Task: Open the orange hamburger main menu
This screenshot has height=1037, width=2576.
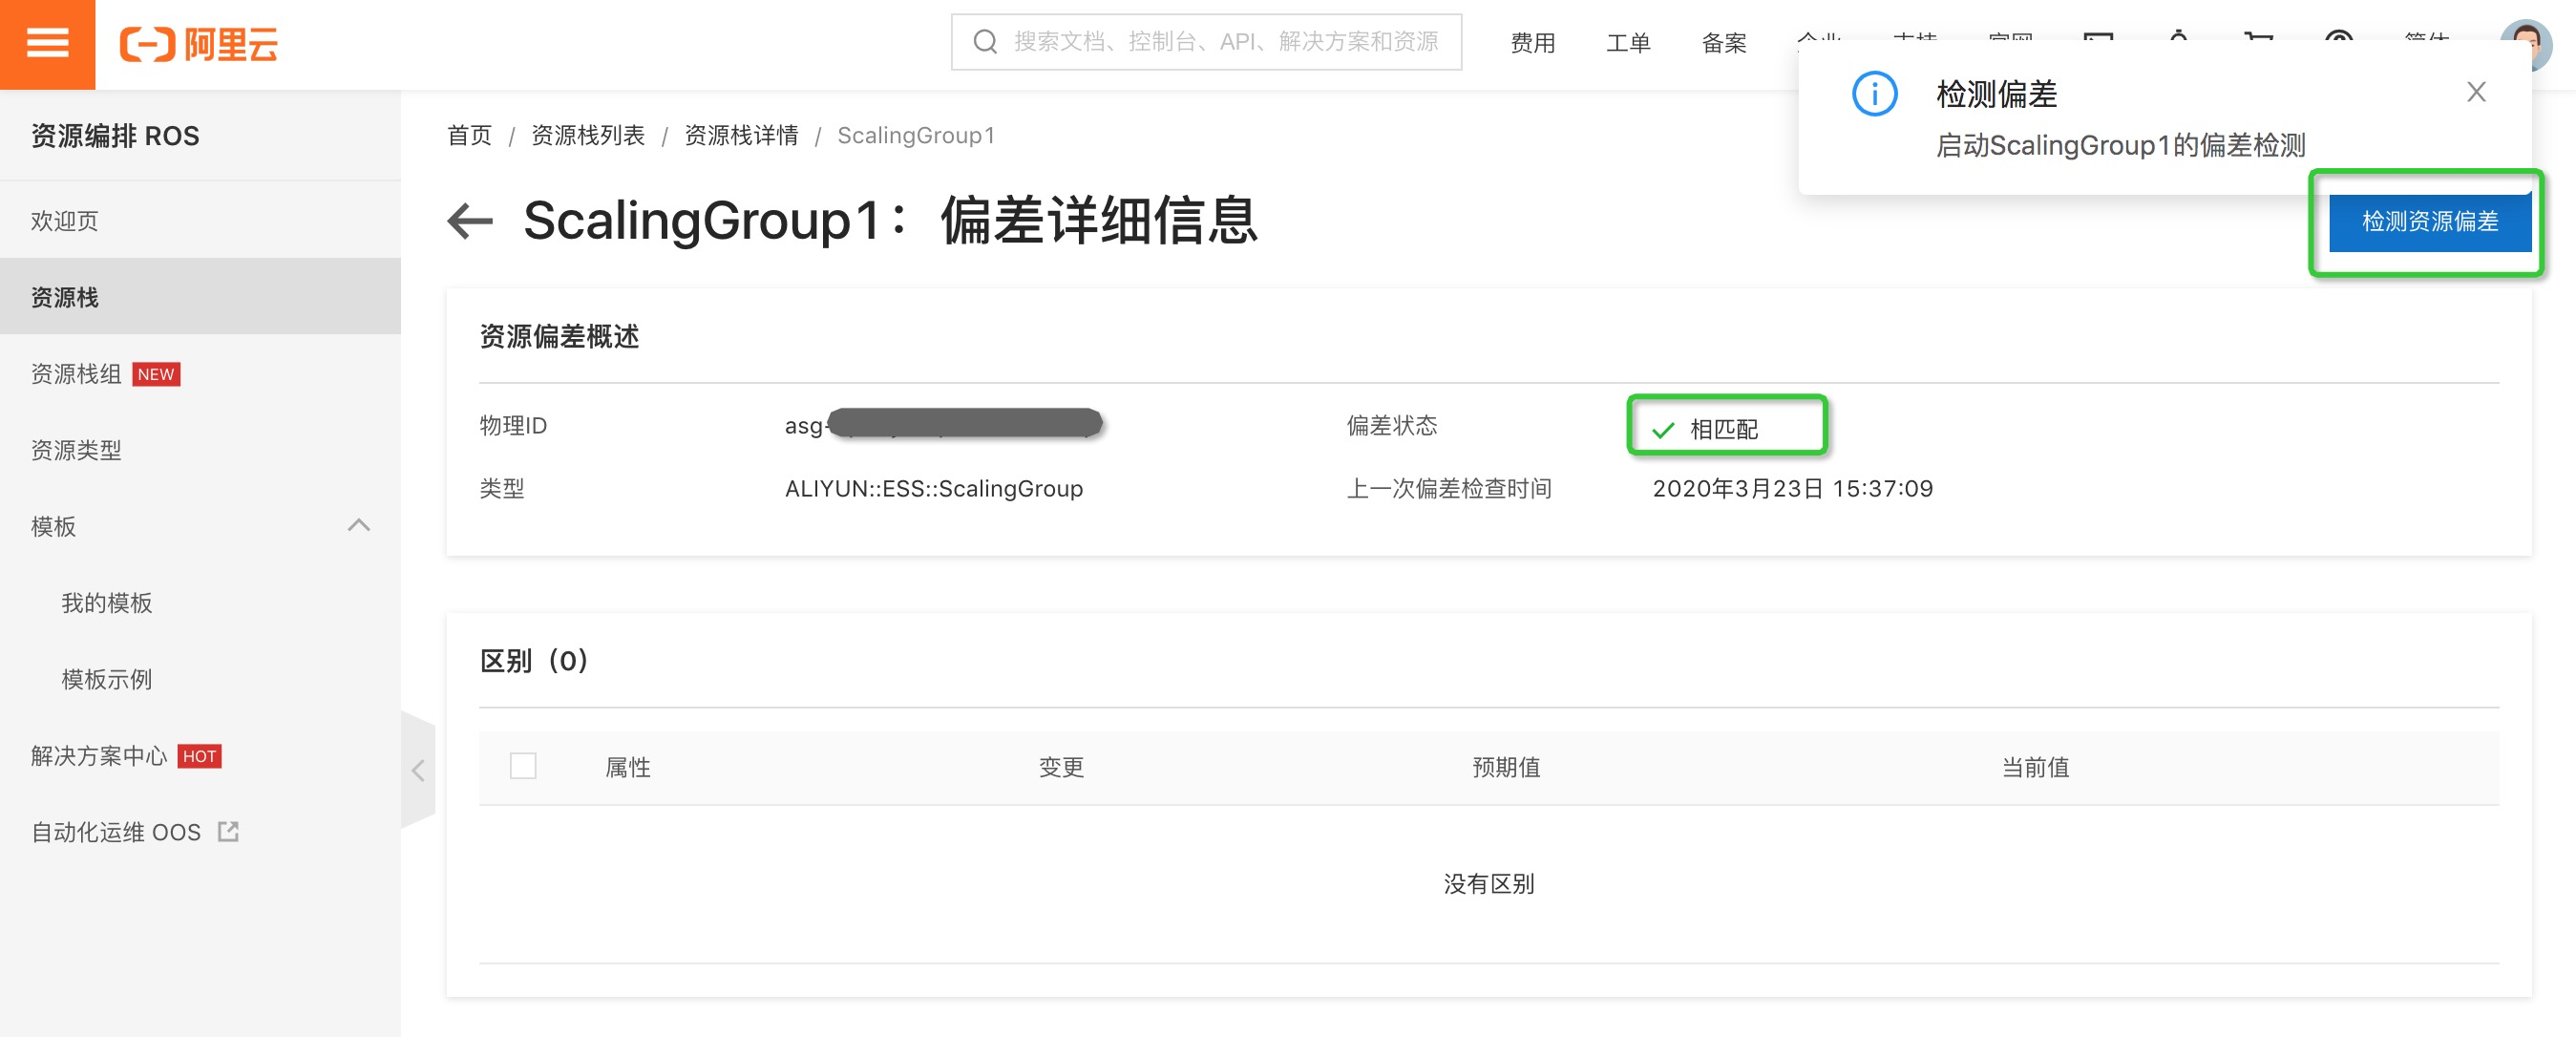Action: (47, 44)
